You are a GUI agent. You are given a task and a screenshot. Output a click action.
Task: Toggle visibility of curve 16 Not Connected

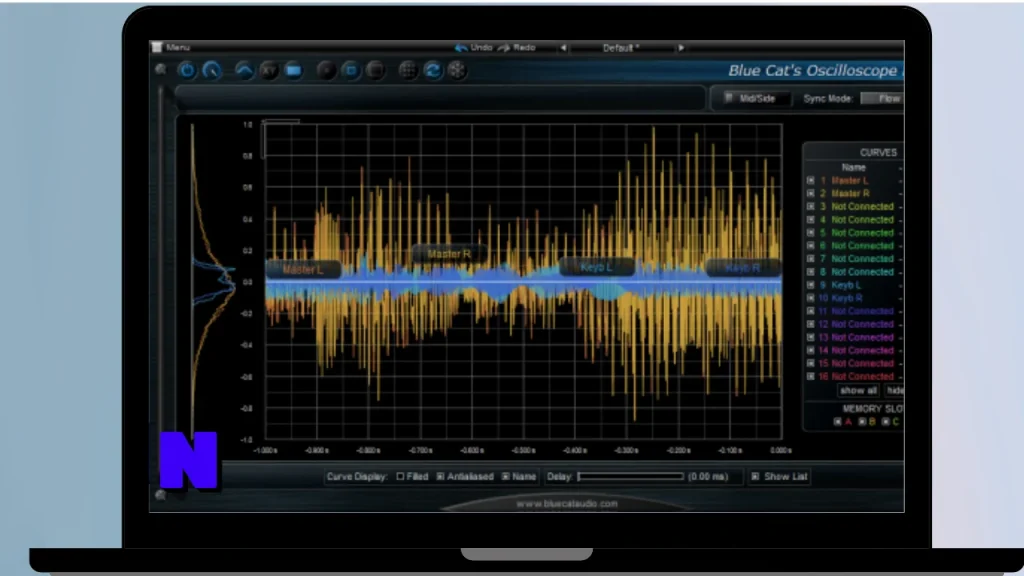pos(810,376)
